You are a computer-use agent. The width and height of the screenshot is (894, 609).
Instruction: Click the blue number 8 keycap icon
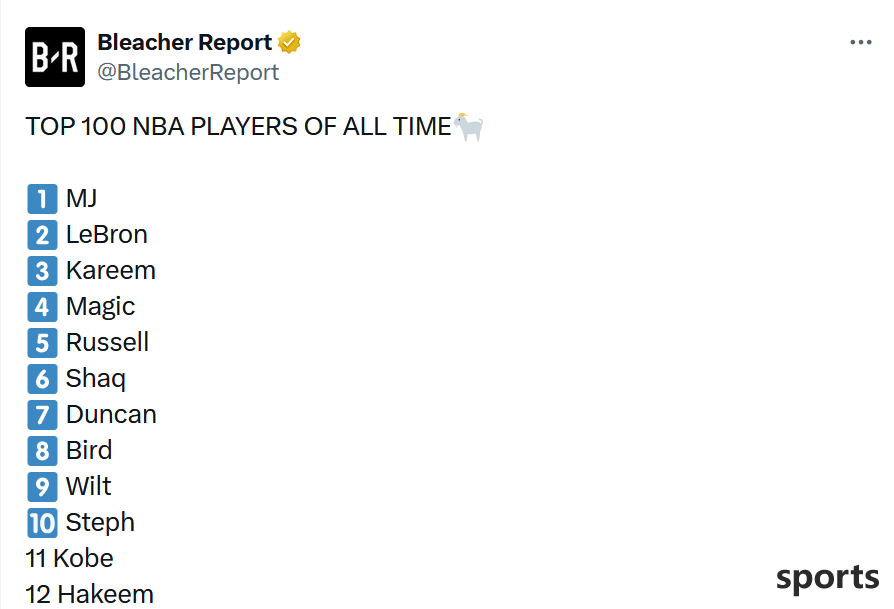coord(42,450)
